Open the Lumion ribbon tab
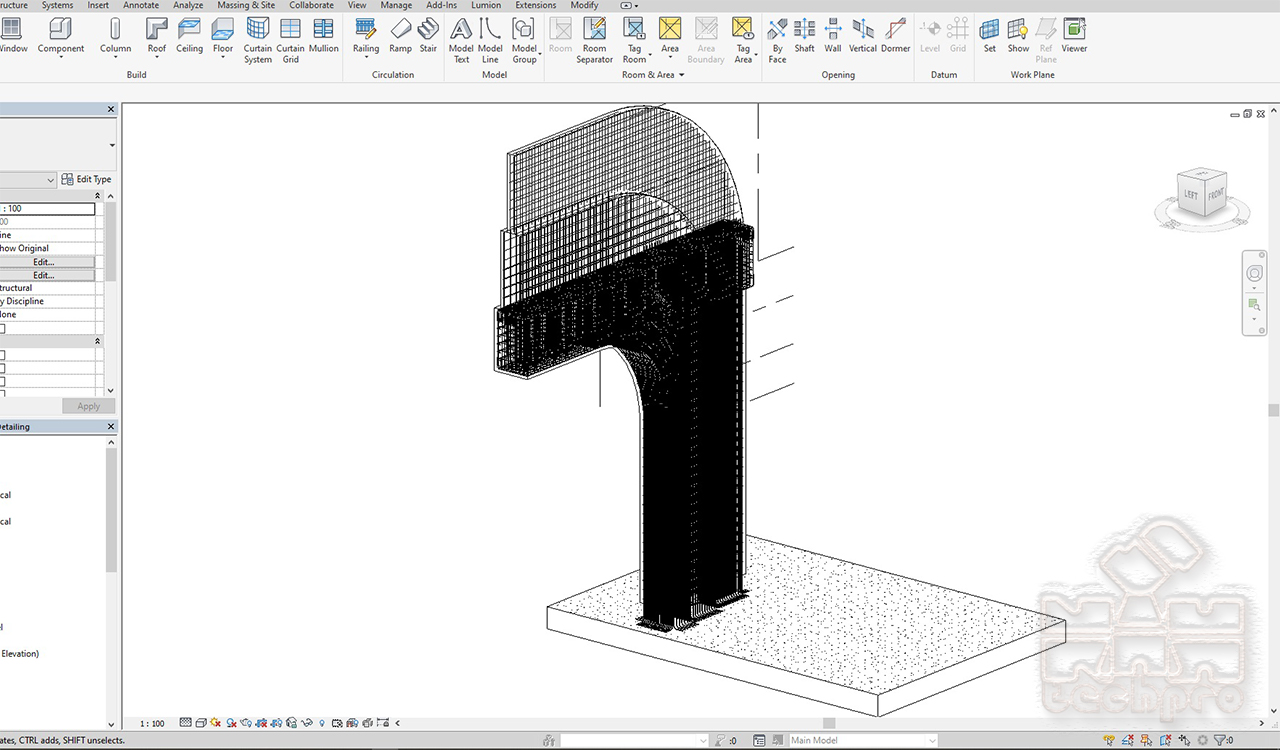Image resolution: width=1280 pixels, height=750 pixels. (x=486, y=5)
